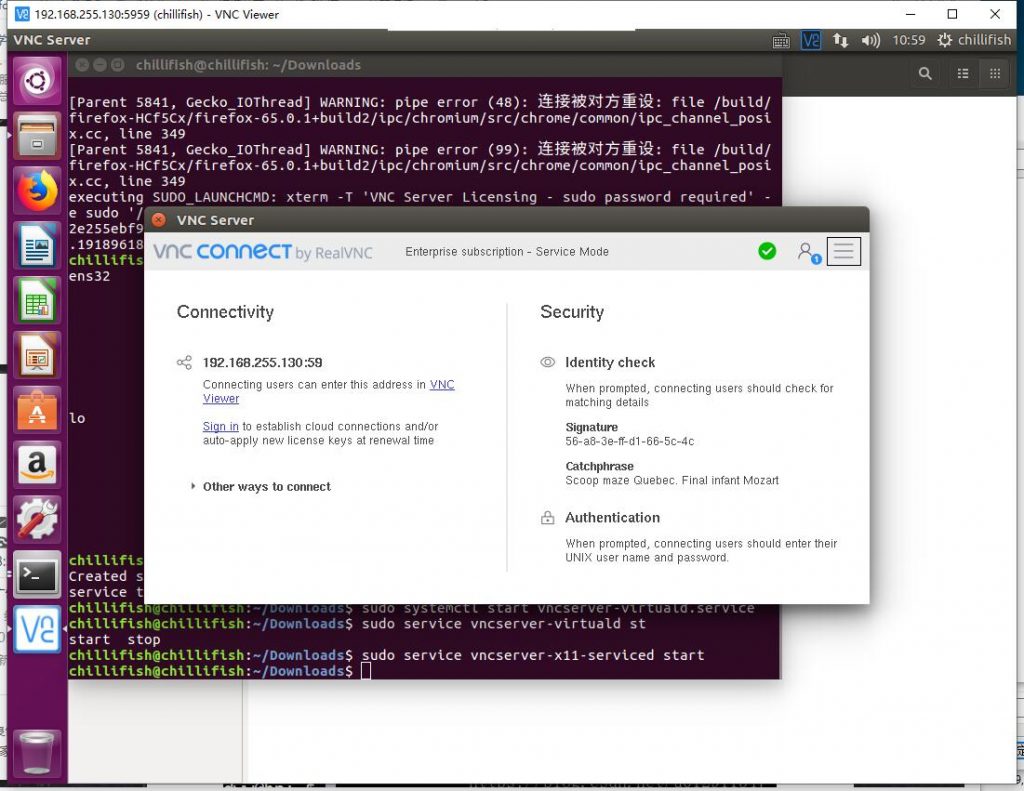Click the Identity check heading
The height and width of the screenshot is (791, 1024).
[x=610, y=363]
